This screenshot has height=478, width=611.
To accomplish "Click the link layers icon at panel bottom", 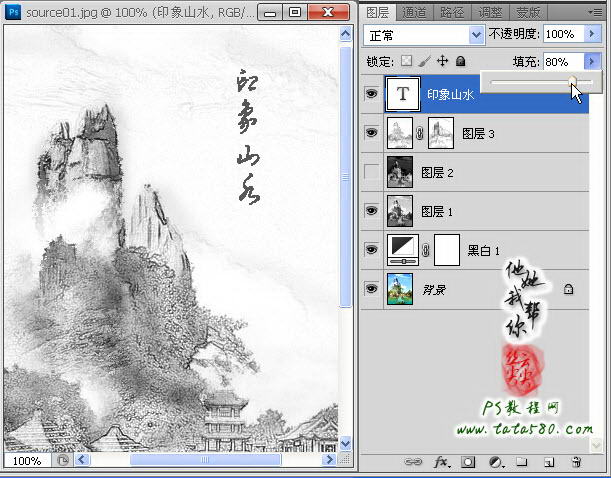I will [413, 462].
